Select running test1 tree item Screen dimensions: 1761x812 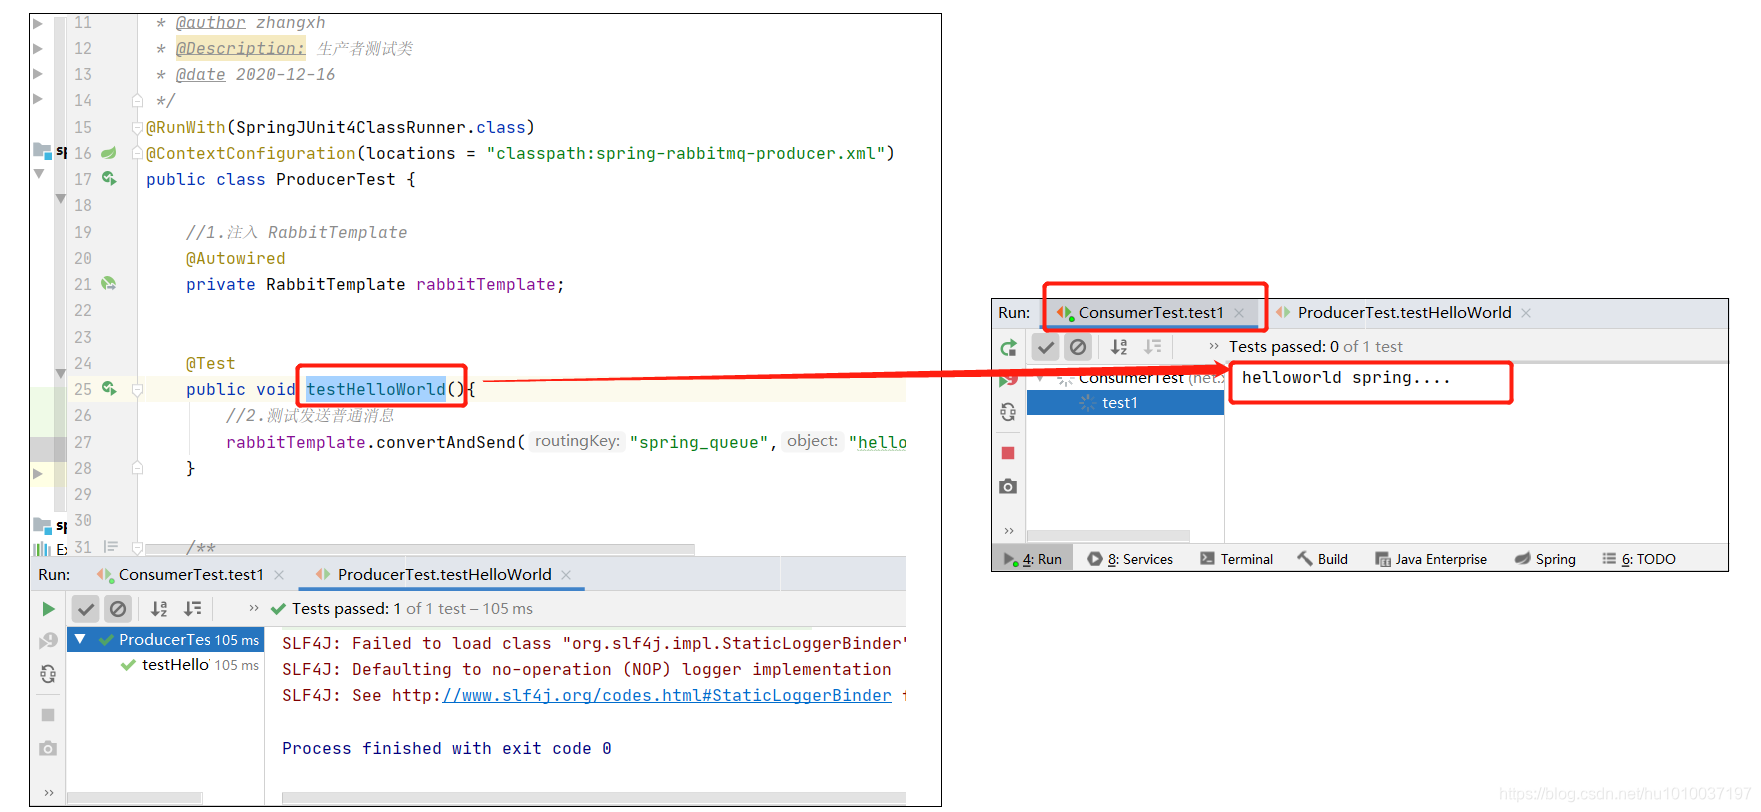click(1125, 403)
